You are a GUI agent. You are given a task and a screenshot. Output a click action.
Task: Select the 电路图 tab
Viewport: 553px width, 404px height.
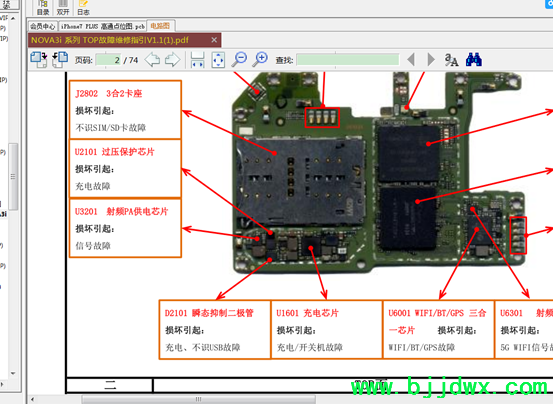pos(160,26)
